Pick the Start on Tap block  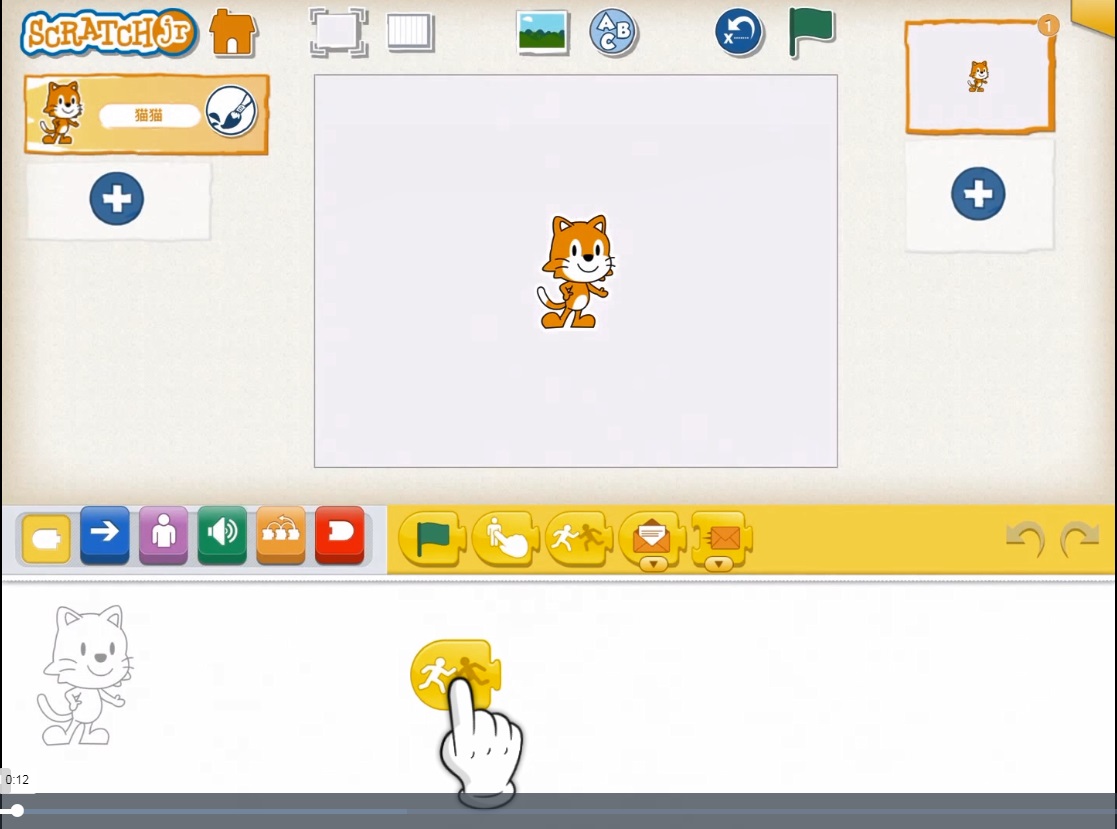(505, 539)
